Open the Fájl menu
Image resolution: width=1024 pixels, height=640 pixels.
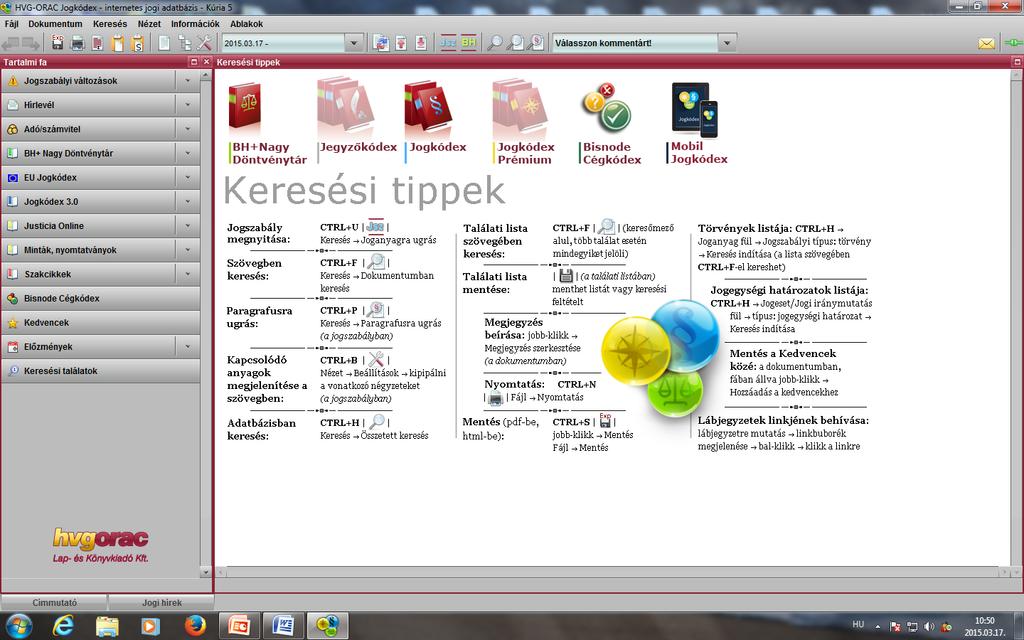[12, 24]
